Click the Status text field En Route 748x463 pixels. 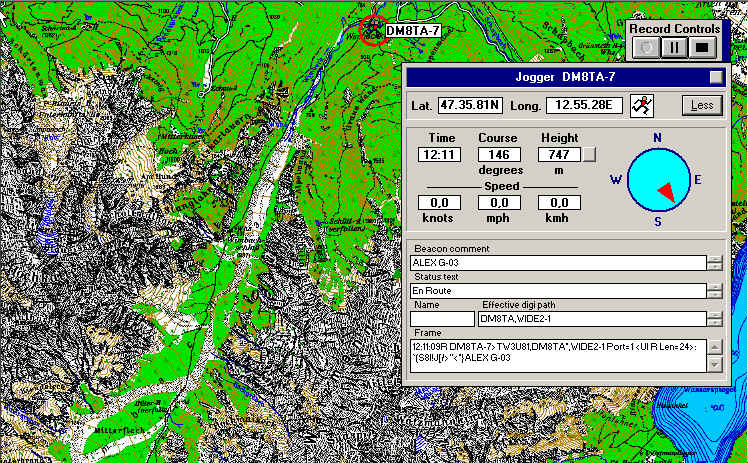point(558,290)
